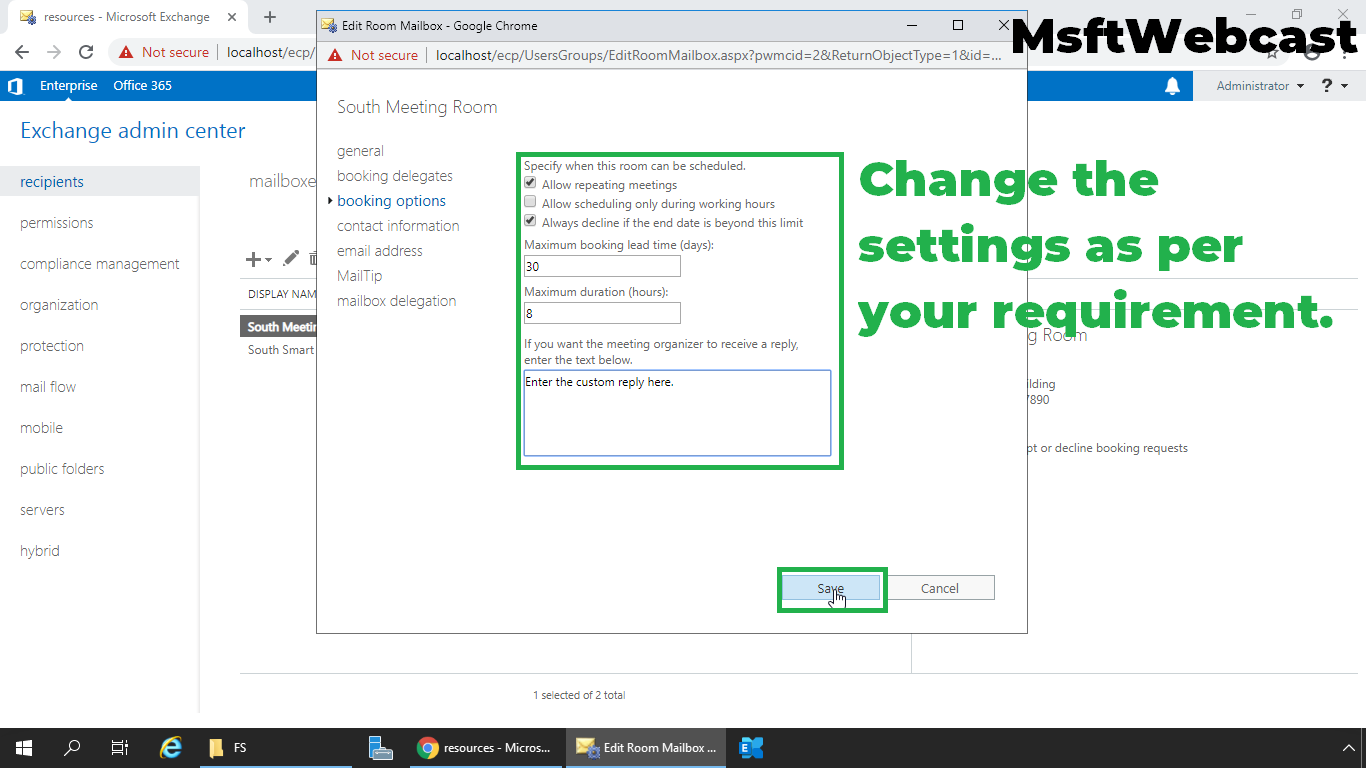Image resolution: width=1366 pixels, height=768 pixels.
Task: Enable scheduling only during working hours
Action: click(530, 203)
